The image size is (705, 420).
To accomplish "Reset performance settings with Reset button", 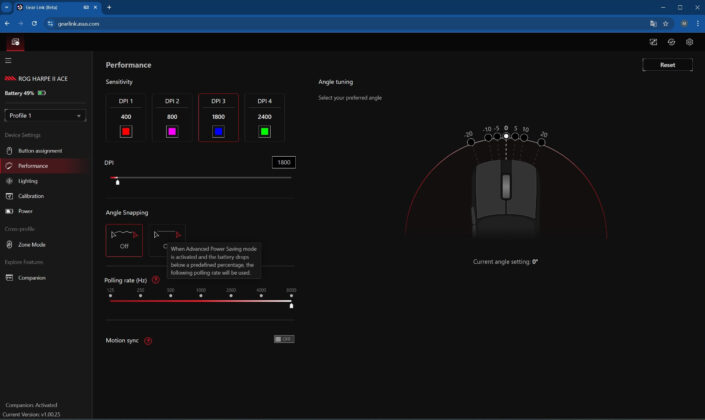I will pyautogui.click(x=668, y=65).
